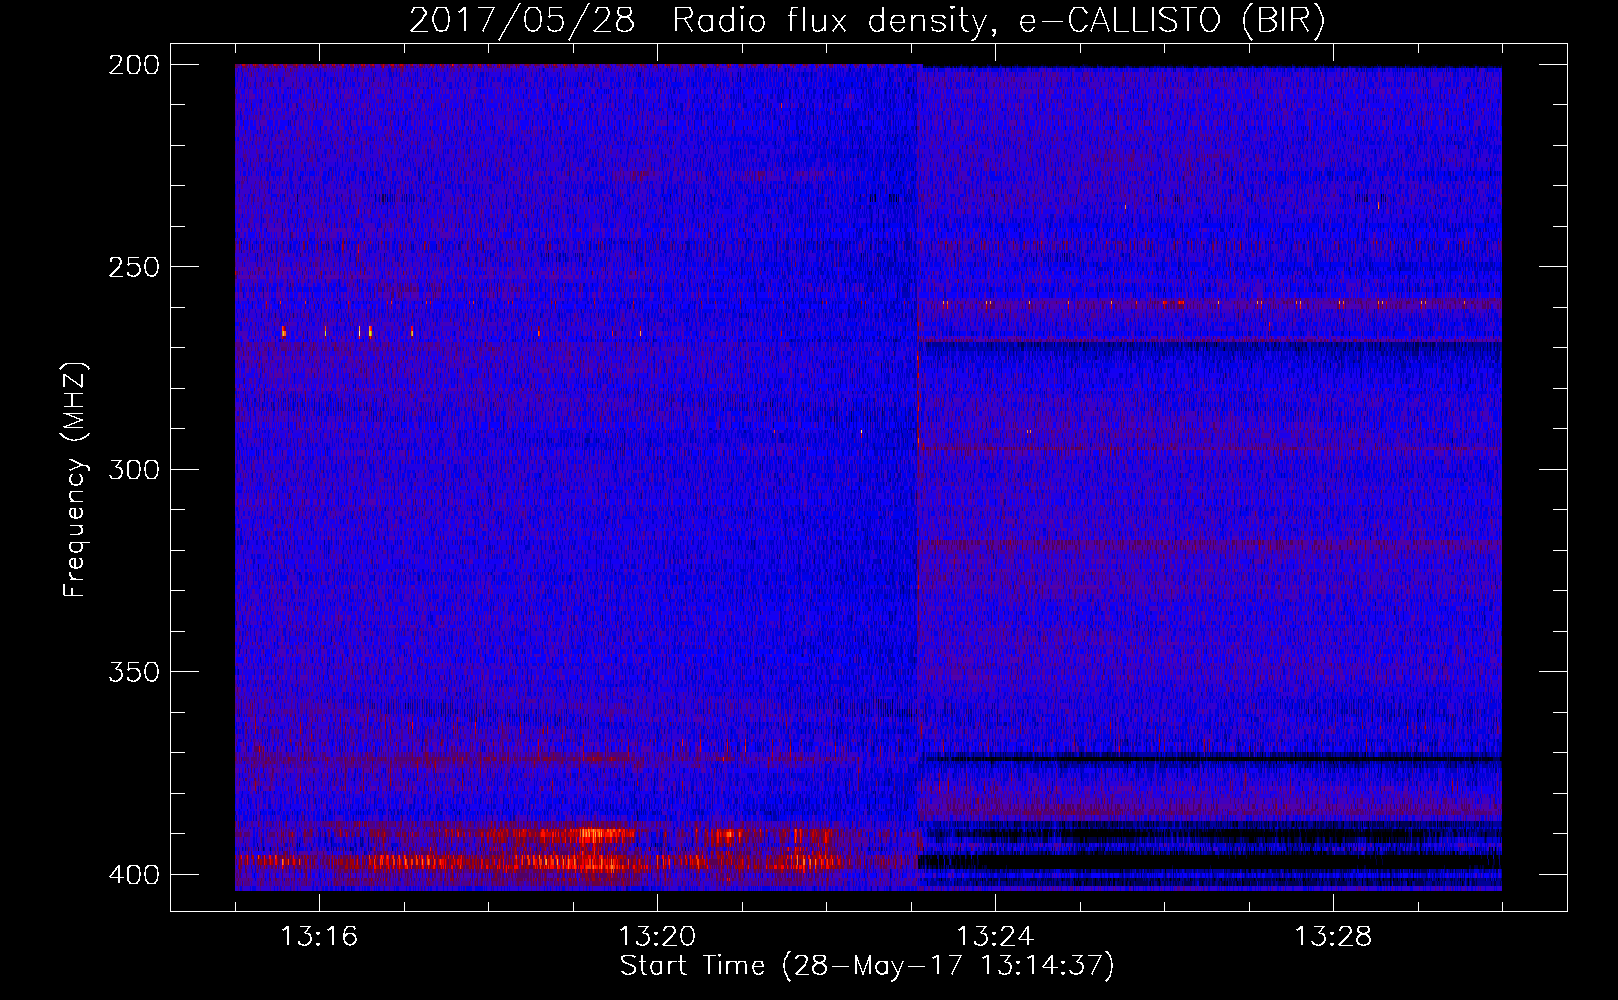Click the 13:24 time tick label
Viewport: 1618px width, 1000px height.
click(x=995, y=937)
